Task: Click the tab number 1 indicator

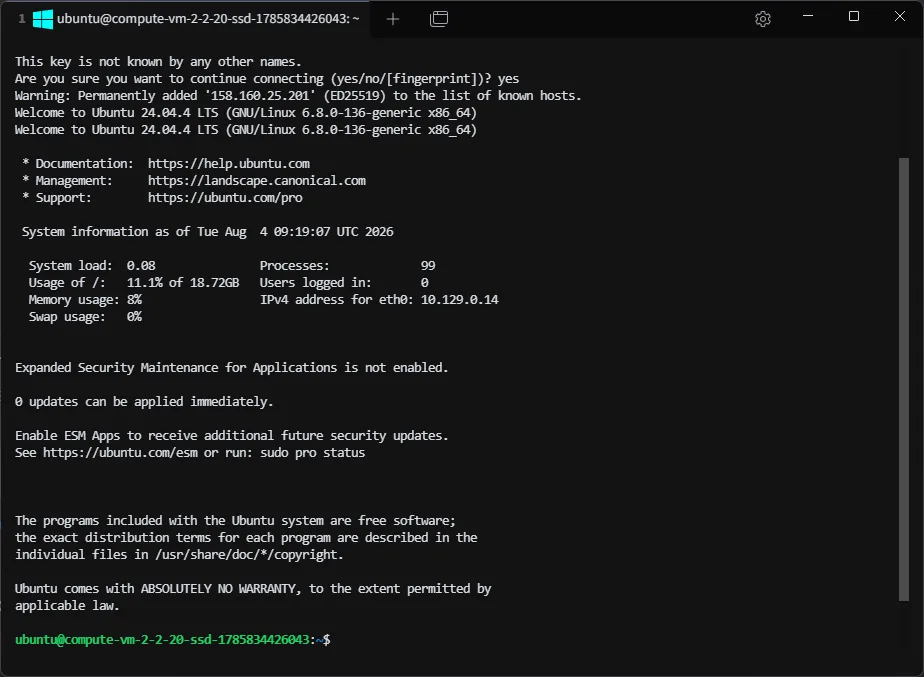Action: tap(22, 19)
